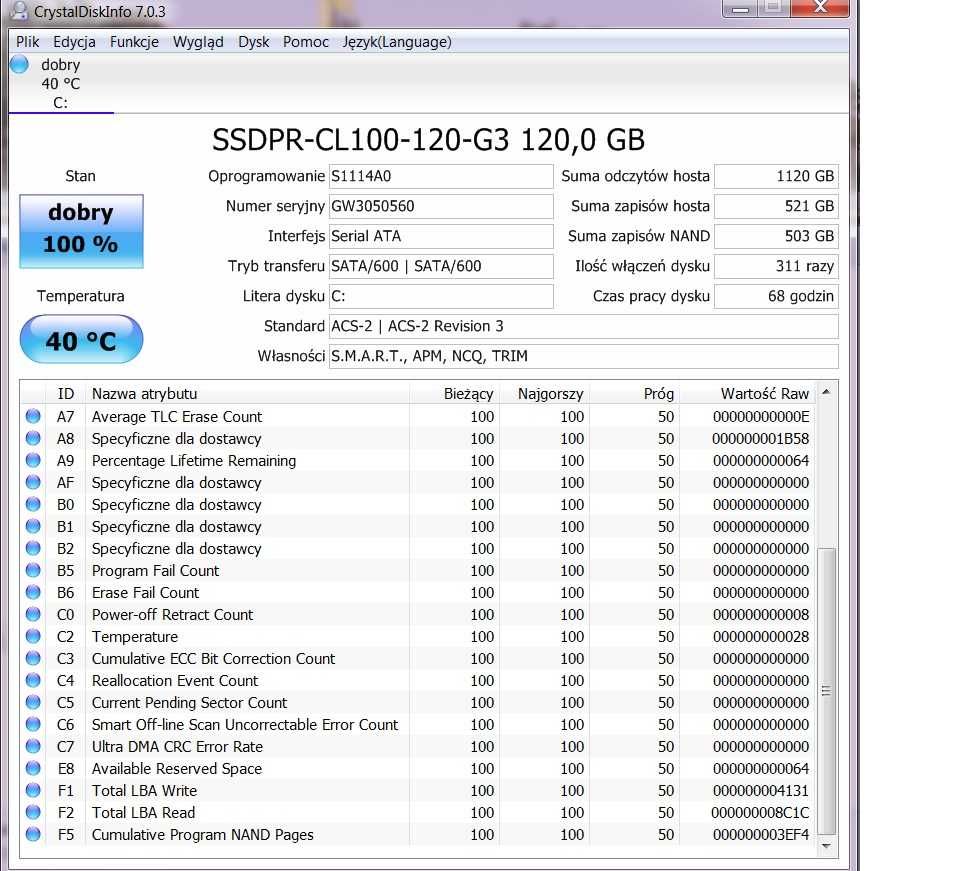960x871 pixels.
Task: Click raw value 000000003EF4 in F5 row
Action: [760, 835]
